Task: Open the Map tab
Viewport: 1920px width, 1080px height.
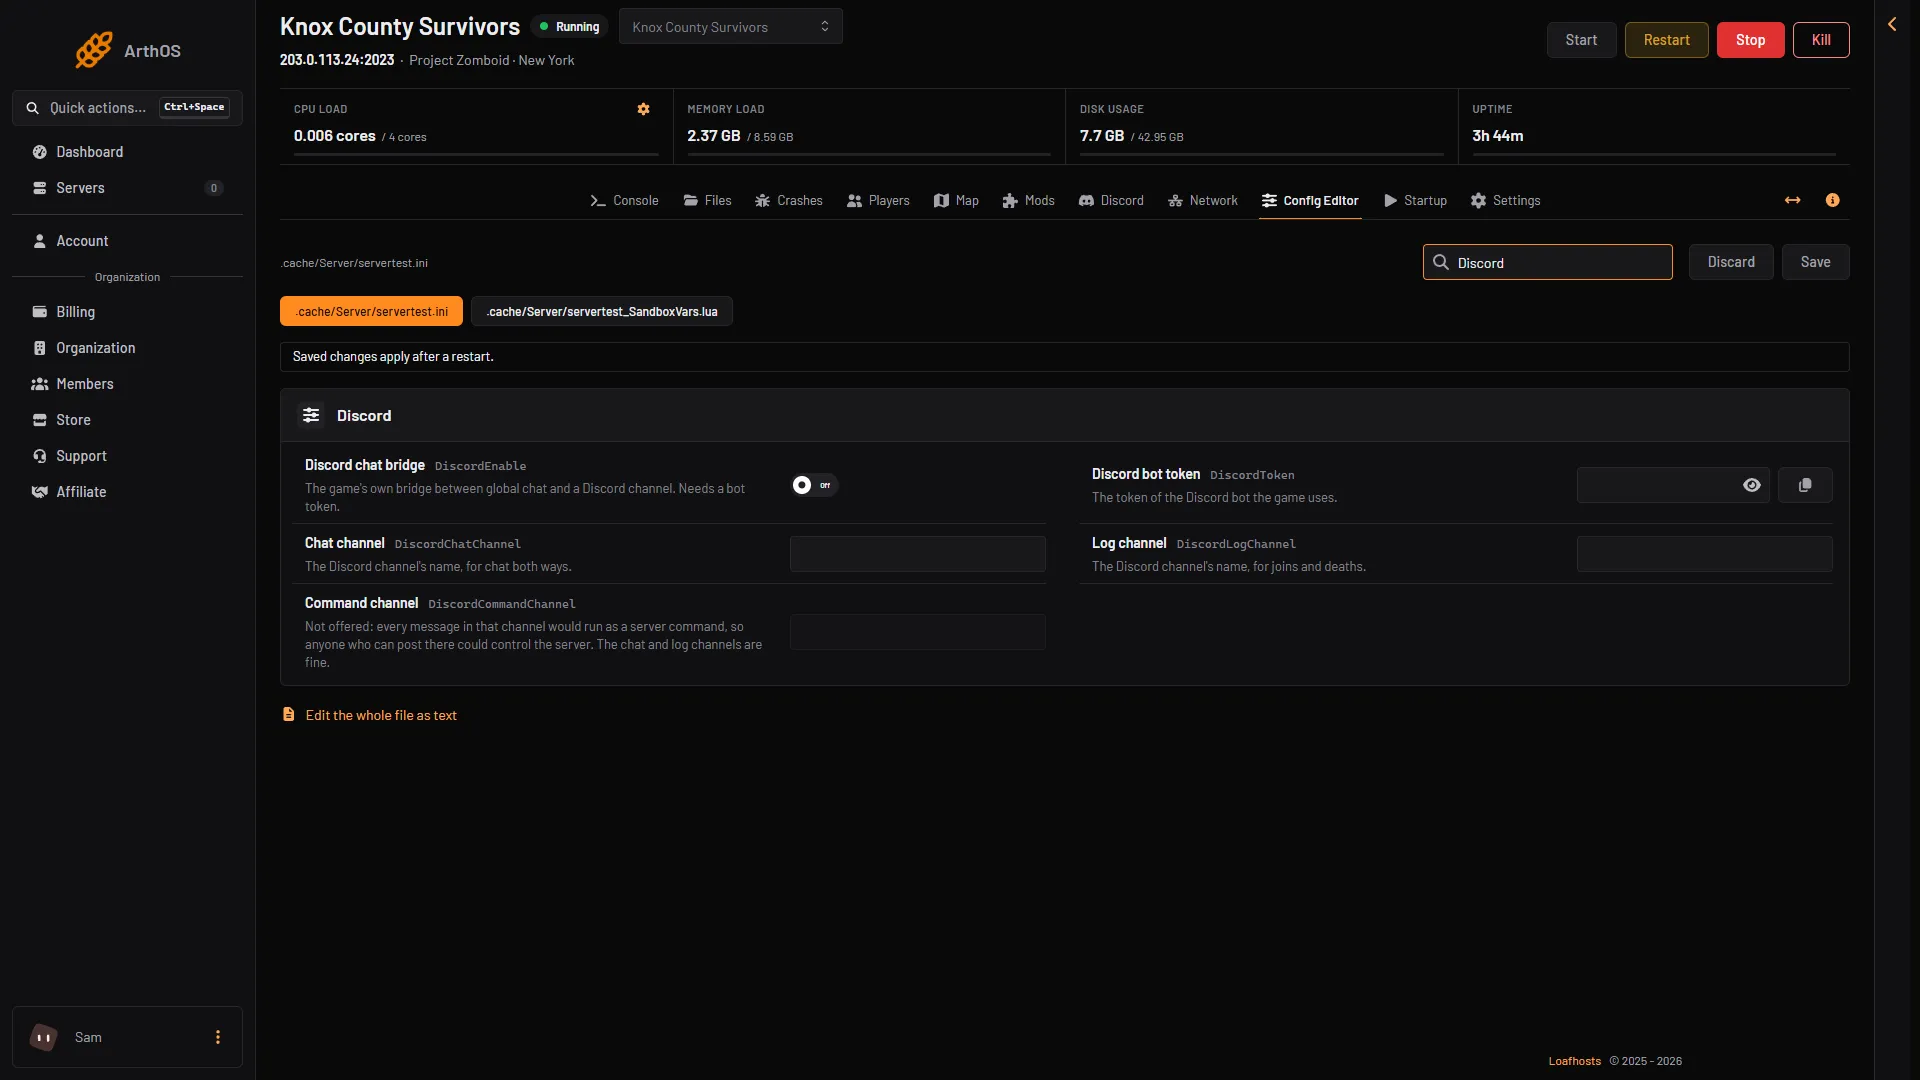Action: coord(956,201)
